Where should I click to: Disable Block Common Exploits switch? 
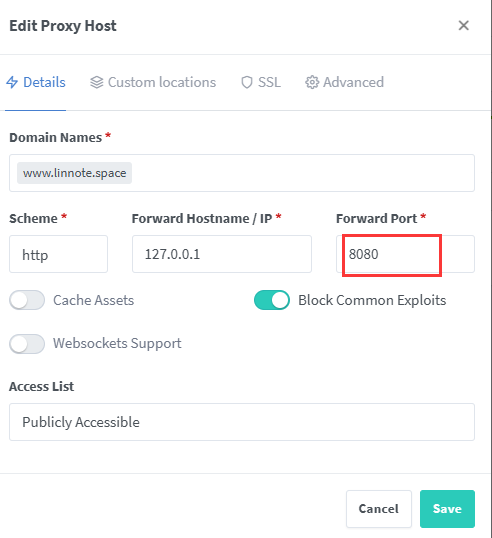(x=272, y=300)
